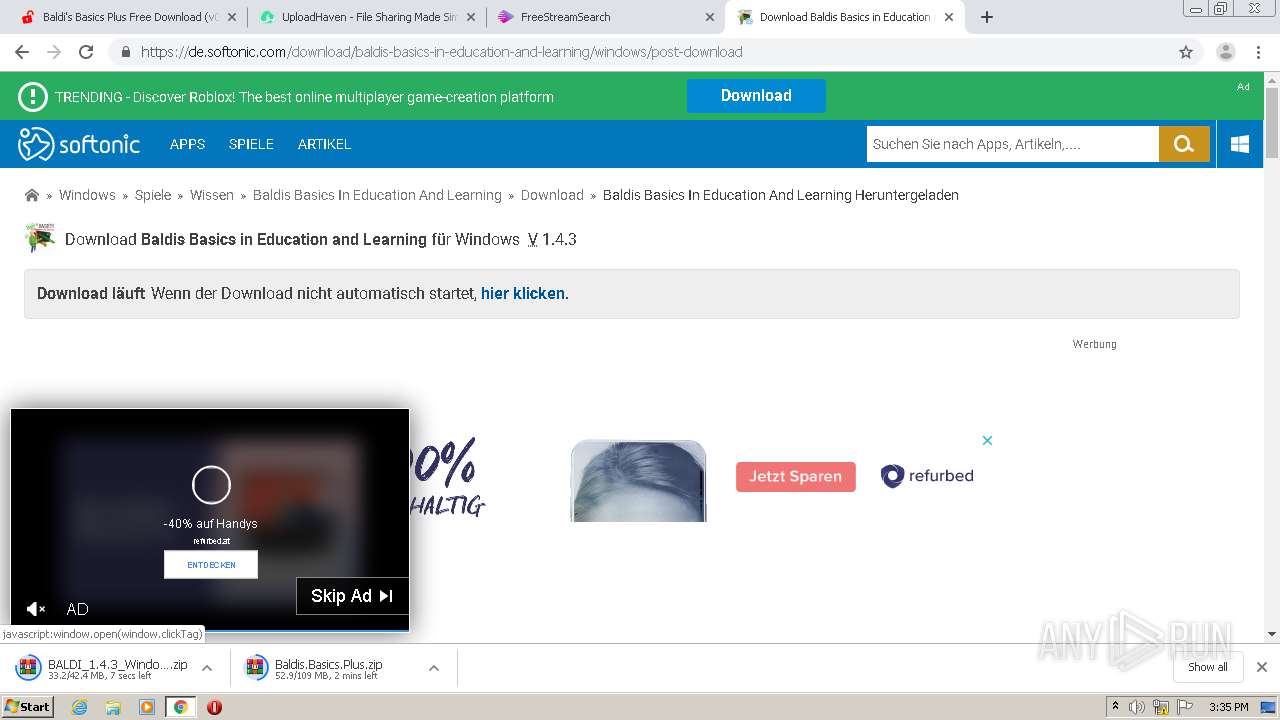Close the downloads bar
The width and height of the screenshot is (1280, 720).
pos(1262,667)
